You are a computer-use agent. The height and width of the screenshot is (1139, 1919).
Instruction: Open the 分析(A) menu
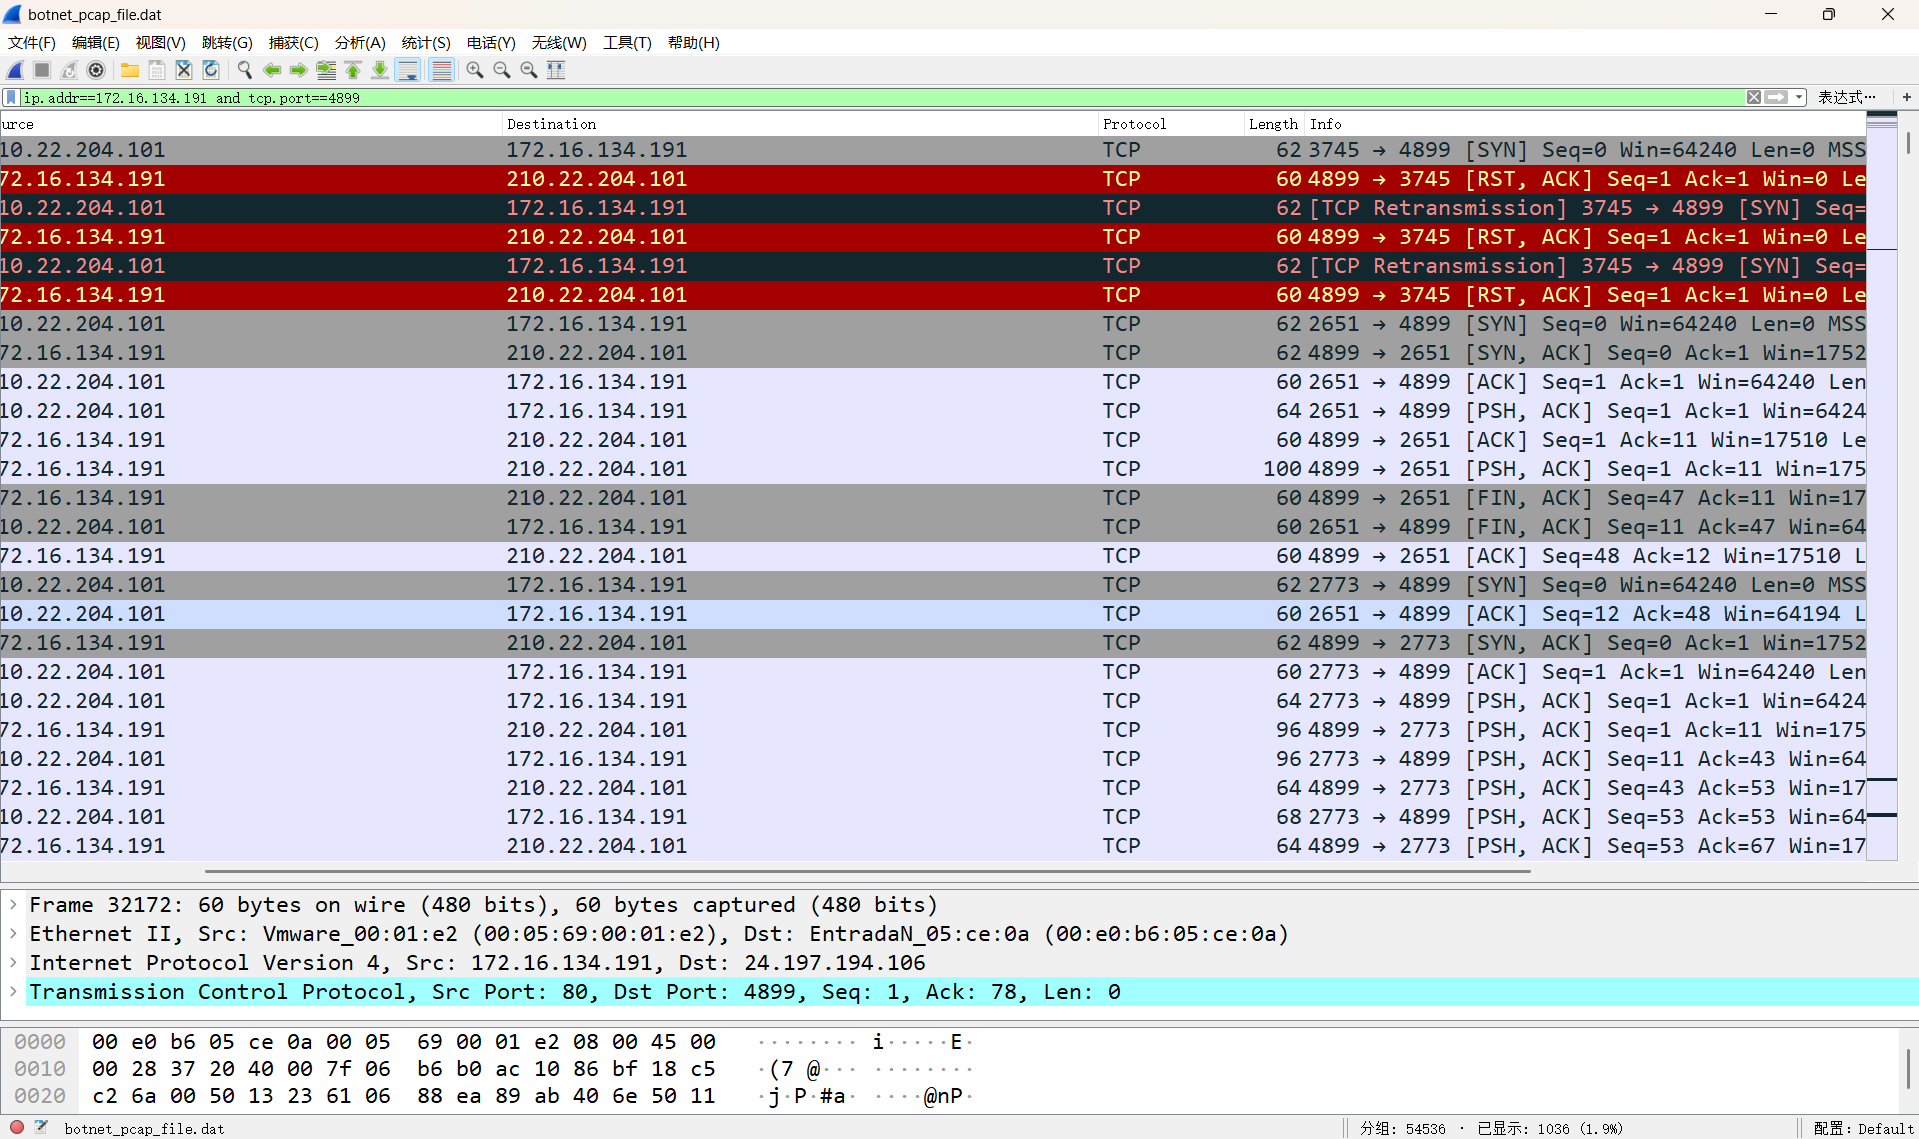[360, 42]
